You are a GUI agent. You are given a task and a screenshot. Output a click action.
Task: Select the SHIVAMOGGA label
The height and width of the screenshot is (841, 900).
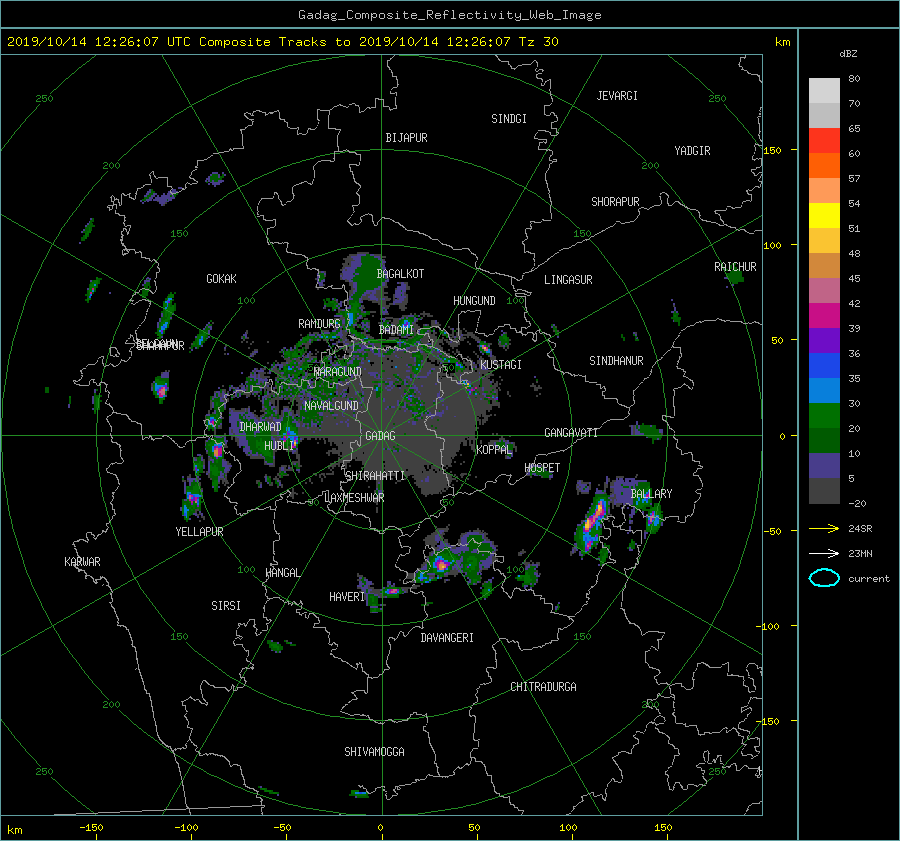click(374, 751)
